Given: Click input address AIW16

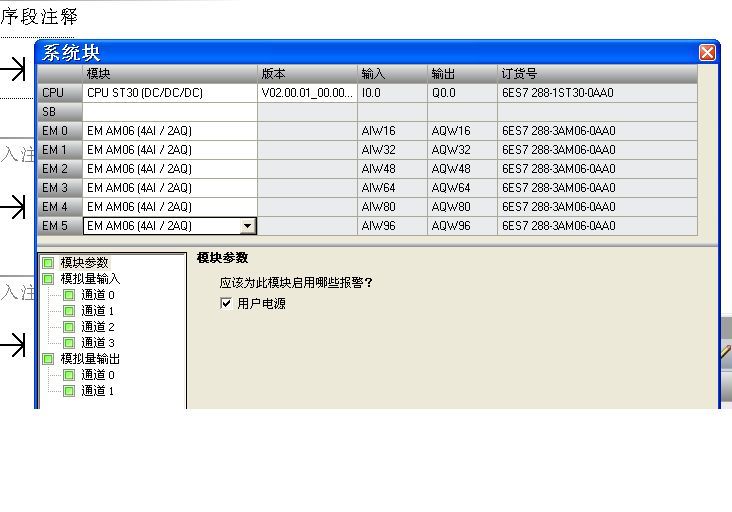Looking at the screenshot, I should pos(392,131).
